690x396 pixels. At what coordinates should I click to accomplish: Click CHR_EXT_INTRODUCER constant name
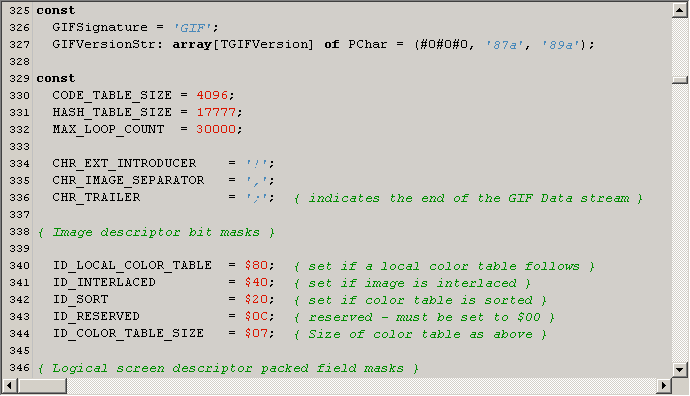pos(124,163)
